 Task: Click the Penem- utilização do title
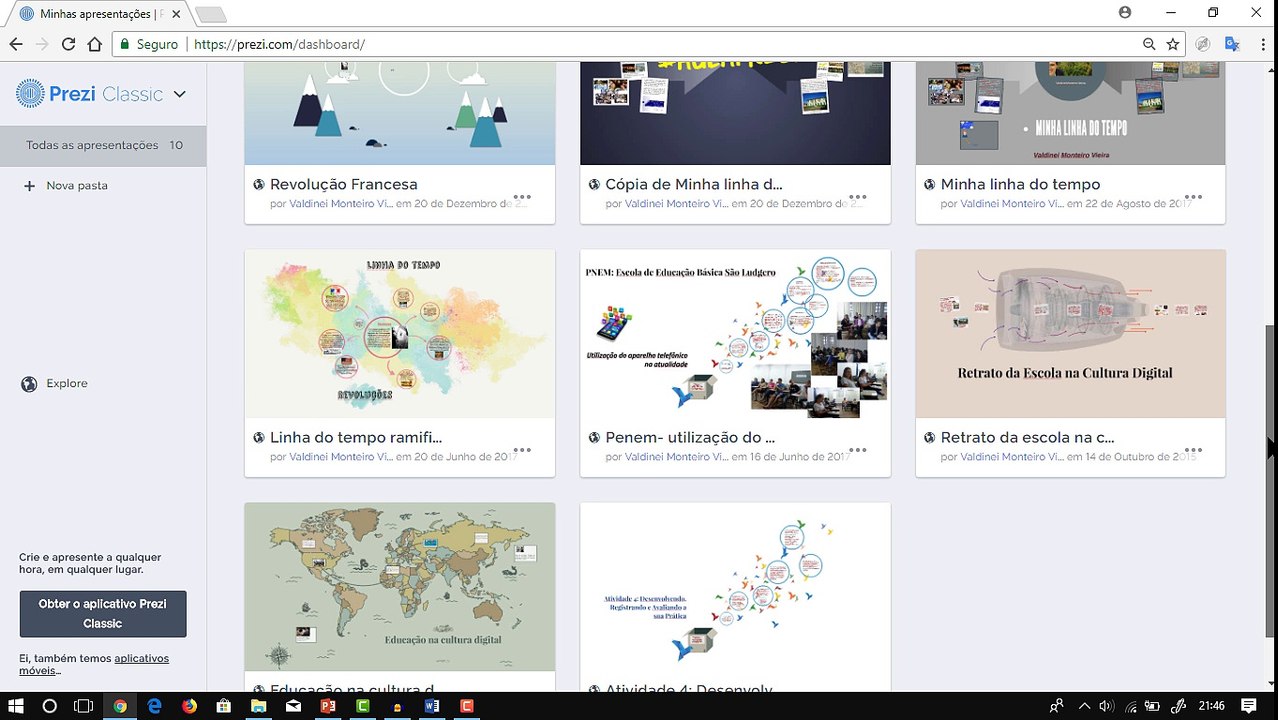[x=690, y=437]
